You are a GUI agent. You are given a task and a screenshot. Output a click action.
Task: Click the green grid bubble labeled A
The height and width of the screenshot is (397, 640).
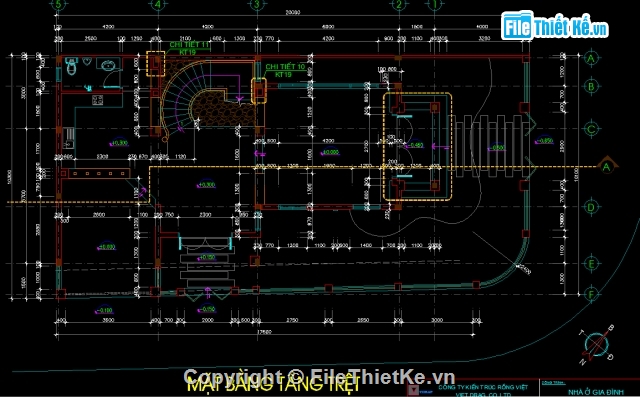click(x=591, y=58)
